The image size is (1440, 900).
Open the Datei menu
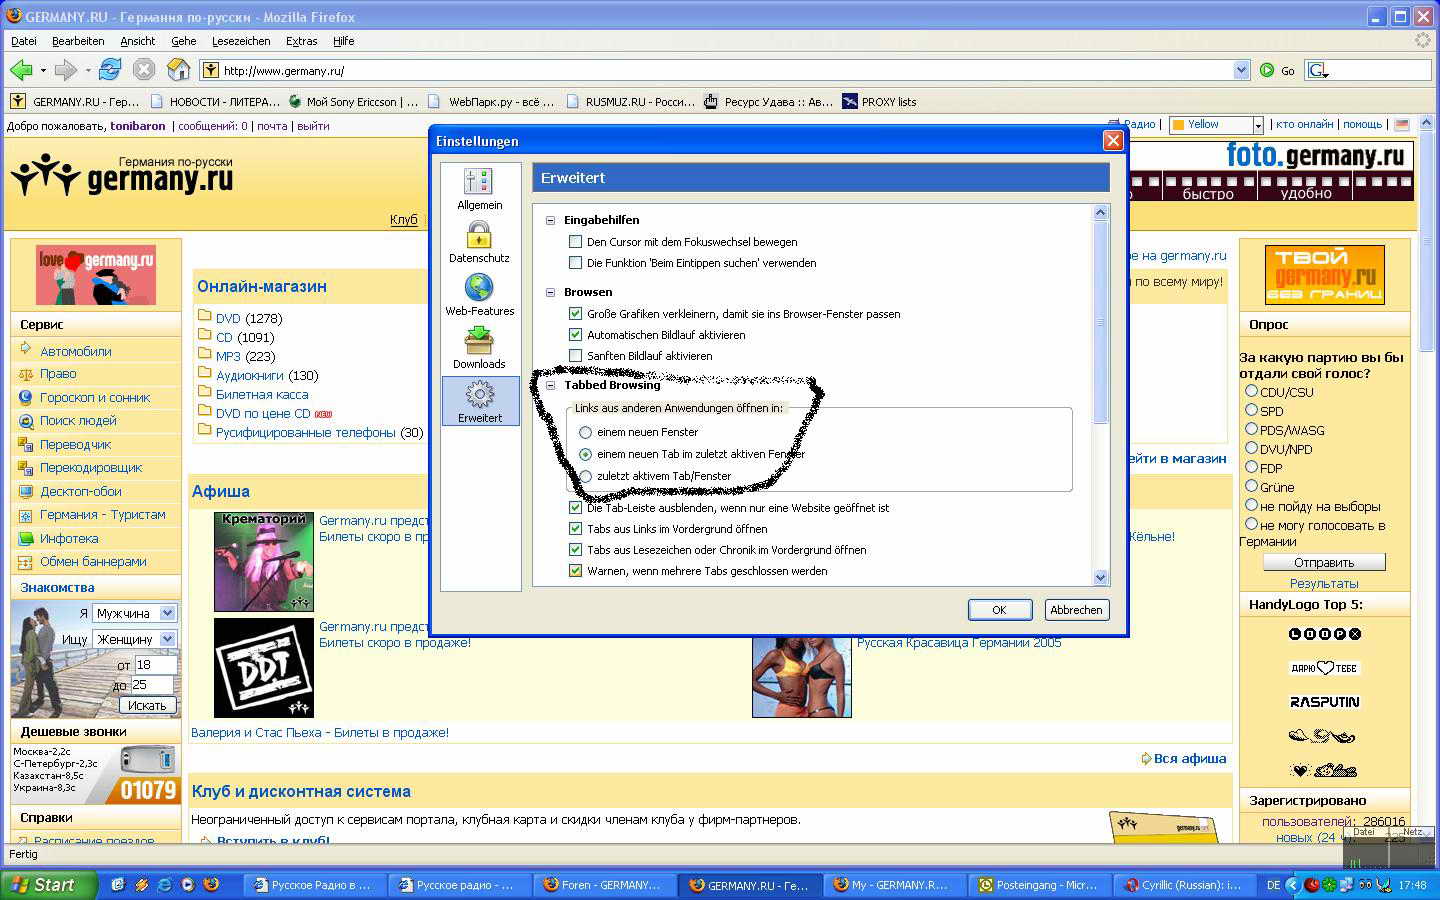[24, 41]
